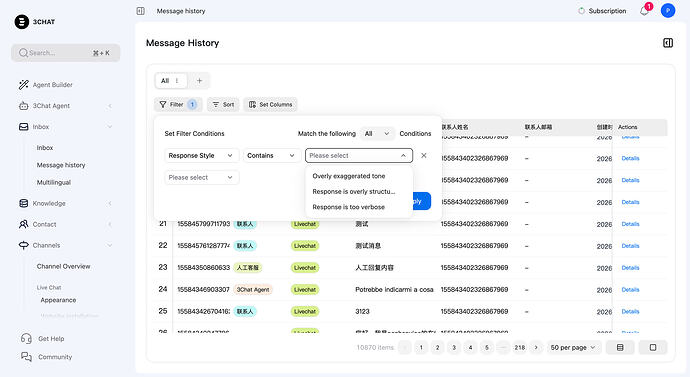Open the side panel icon right of Message History
690x377 pixels.
[x=668, y=43]
